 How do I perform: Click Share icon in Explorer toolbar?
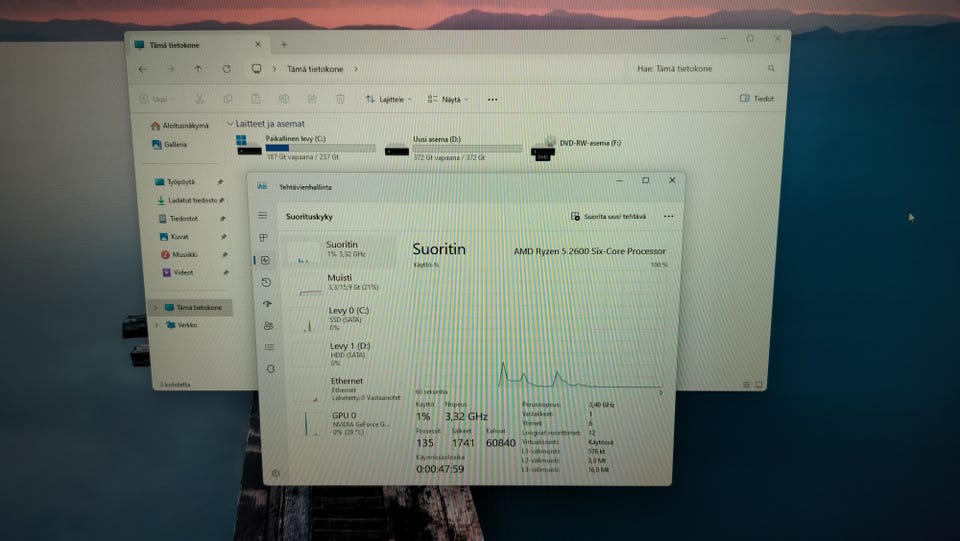click(312, 99)
